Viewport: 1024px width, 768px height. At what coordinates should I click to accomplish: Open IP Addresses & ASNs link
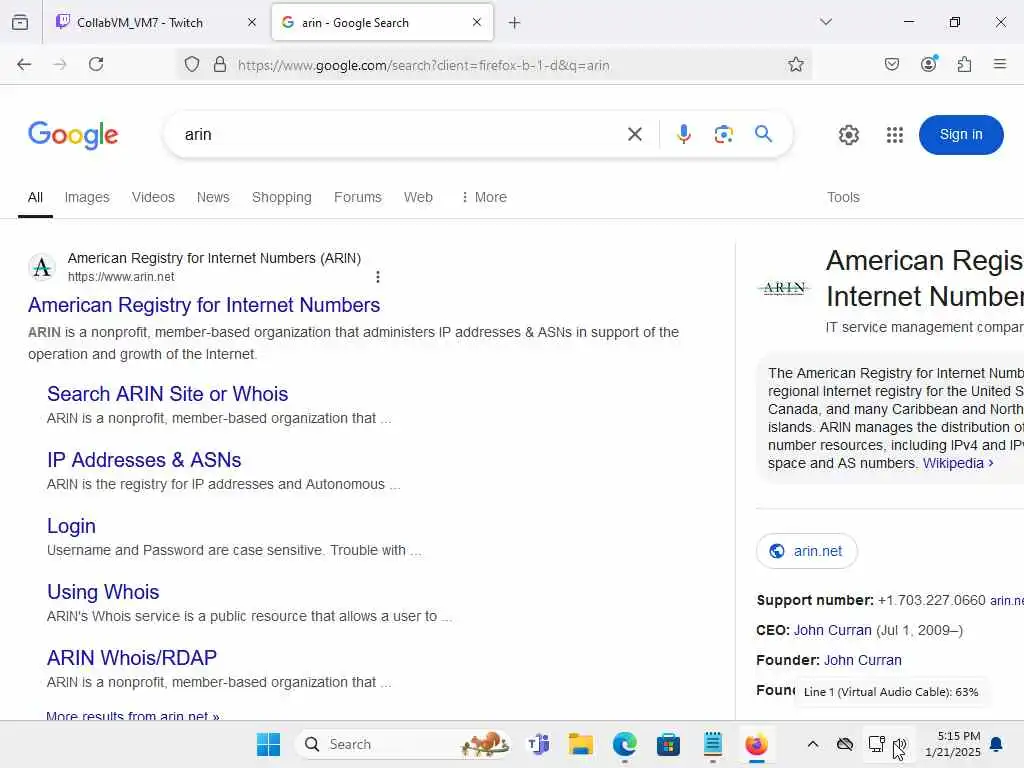click(144, 460)
